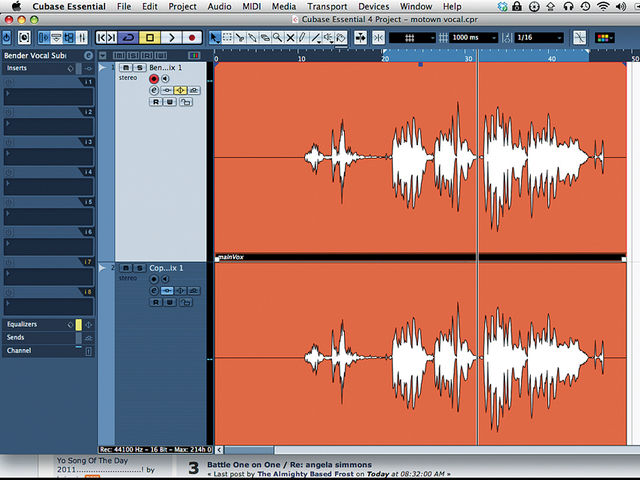This screenshot has width=640, height=480.
Task: Click the Activate Project power icon
Action: (7, 38)
